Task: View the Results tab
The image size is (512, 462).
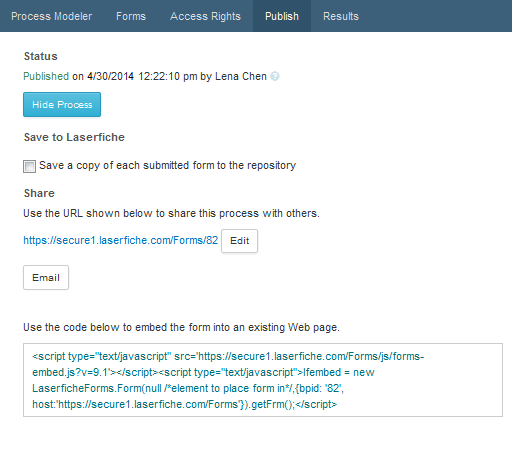Action: coord(341,16)
